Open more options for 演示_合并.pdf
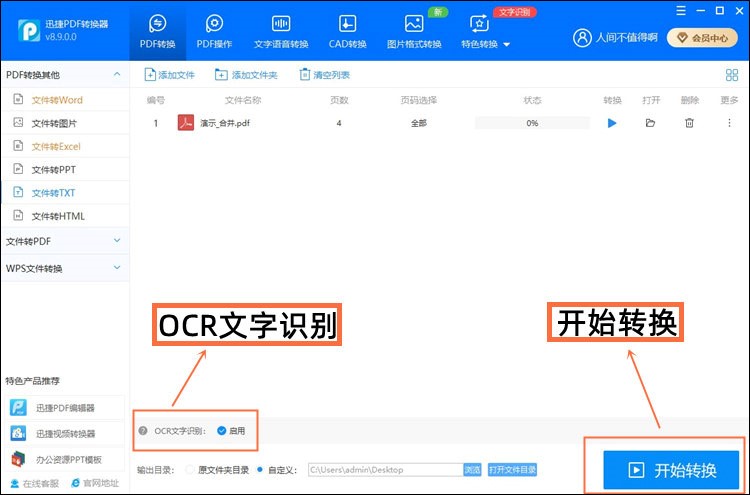Screen dimensions: 750x495 coord(729,123)
